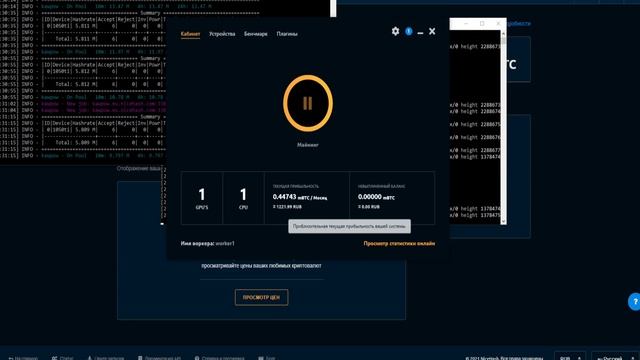Switch to the Устройства tab
Screen dimensions: 640x360
tap(222, 34)
